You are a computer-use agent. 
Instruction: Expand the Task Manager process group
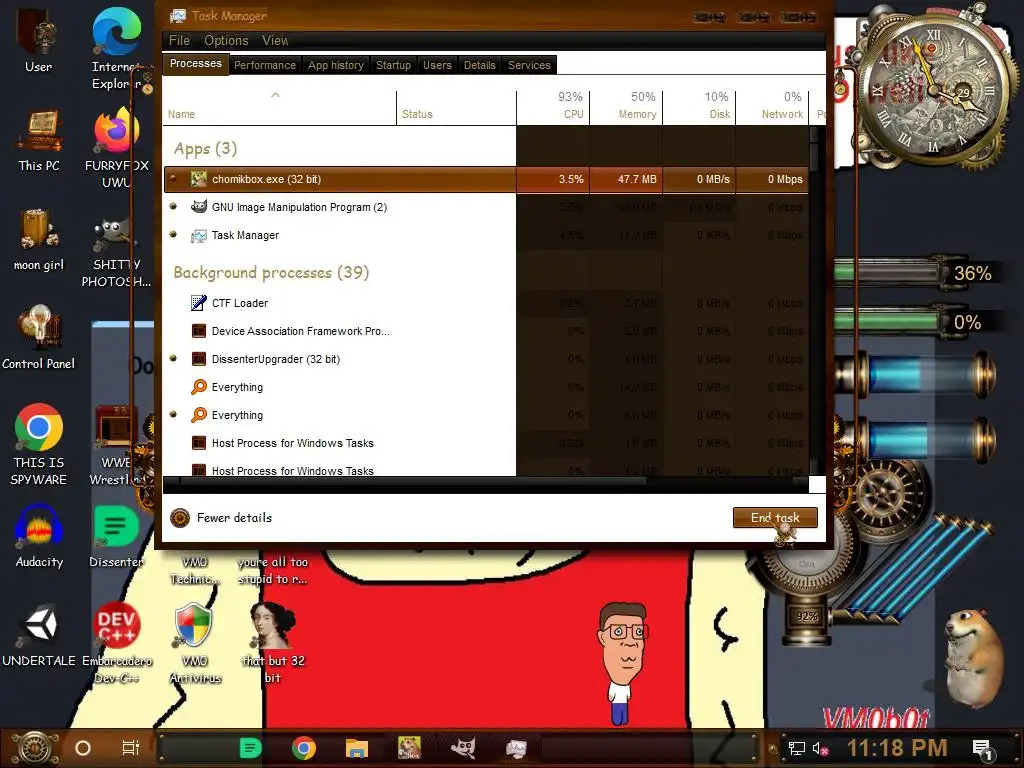coord(173,234)
